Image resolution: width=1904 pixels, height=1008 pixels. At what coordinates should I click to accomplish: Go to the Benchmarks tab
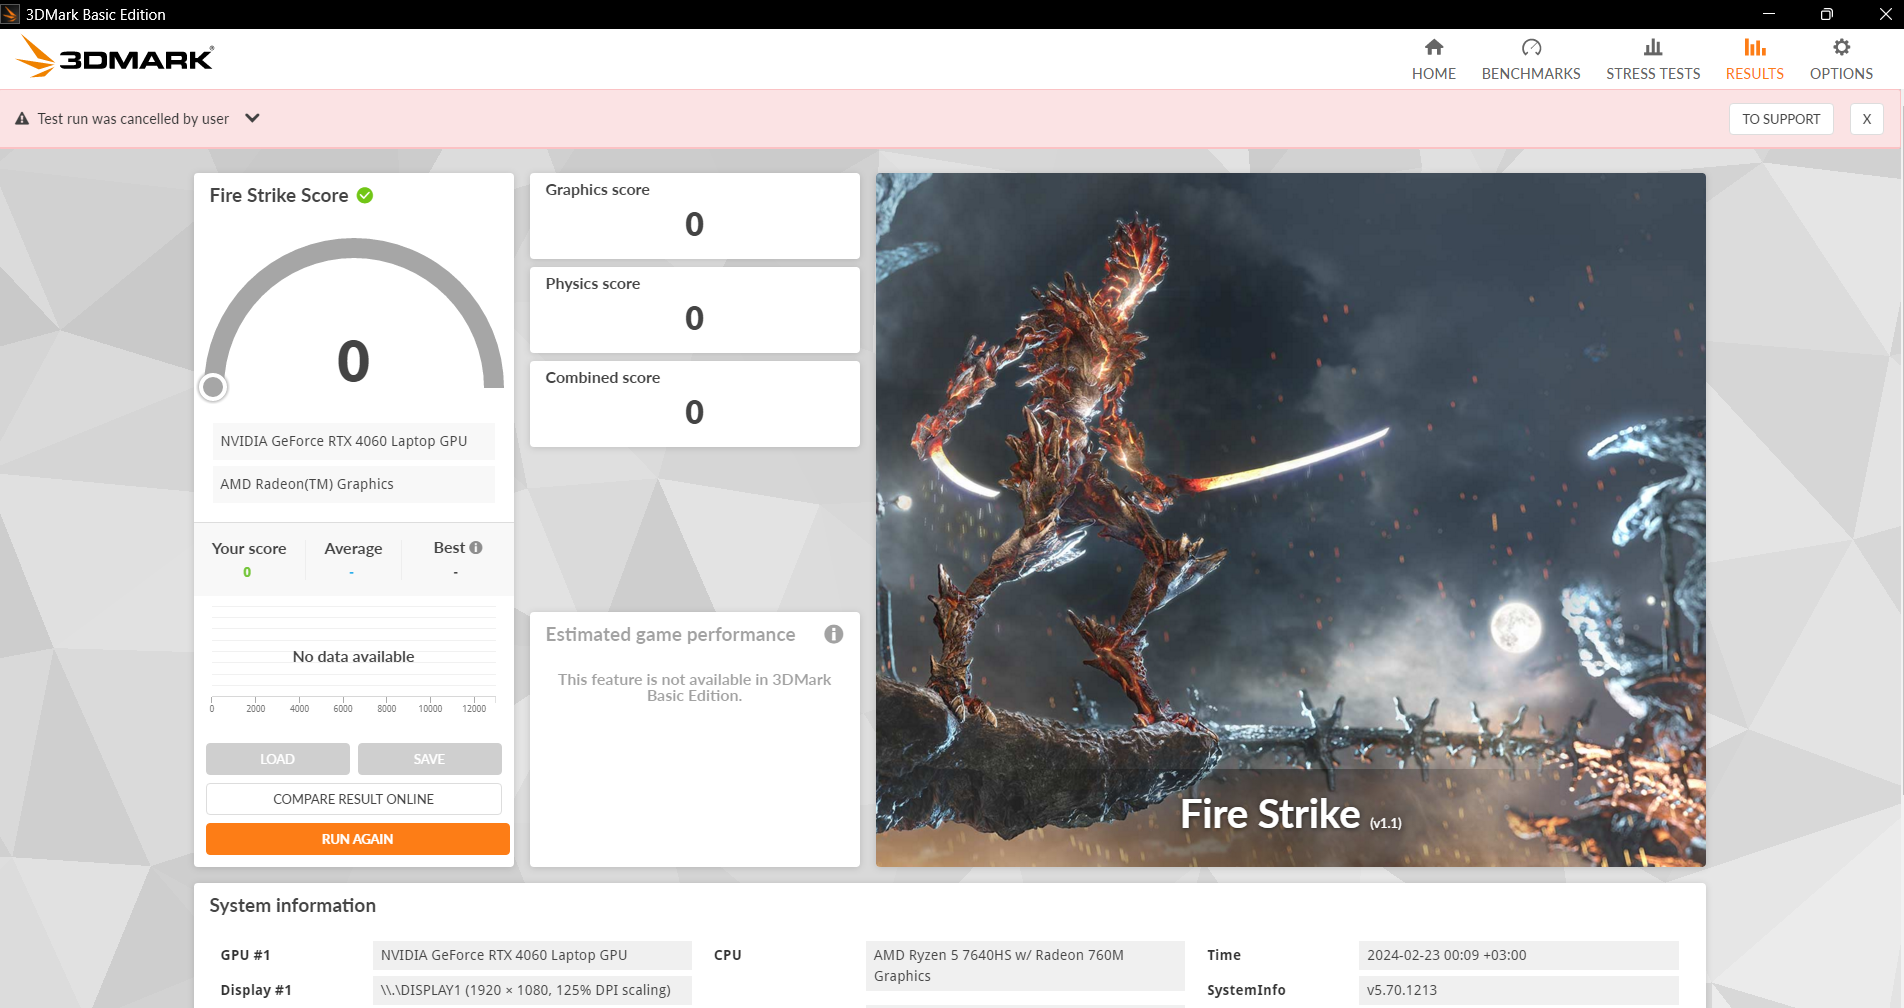coord(1530,60)
